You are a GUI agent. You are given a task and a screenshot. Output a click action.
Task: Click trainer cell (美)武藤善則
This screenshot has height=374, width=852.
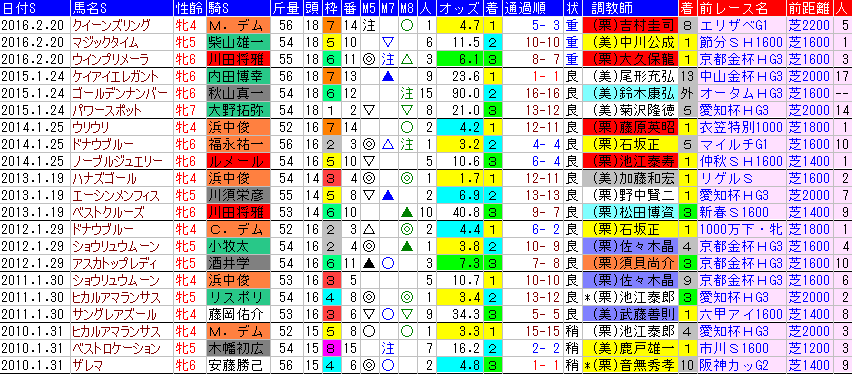point(629,314)
